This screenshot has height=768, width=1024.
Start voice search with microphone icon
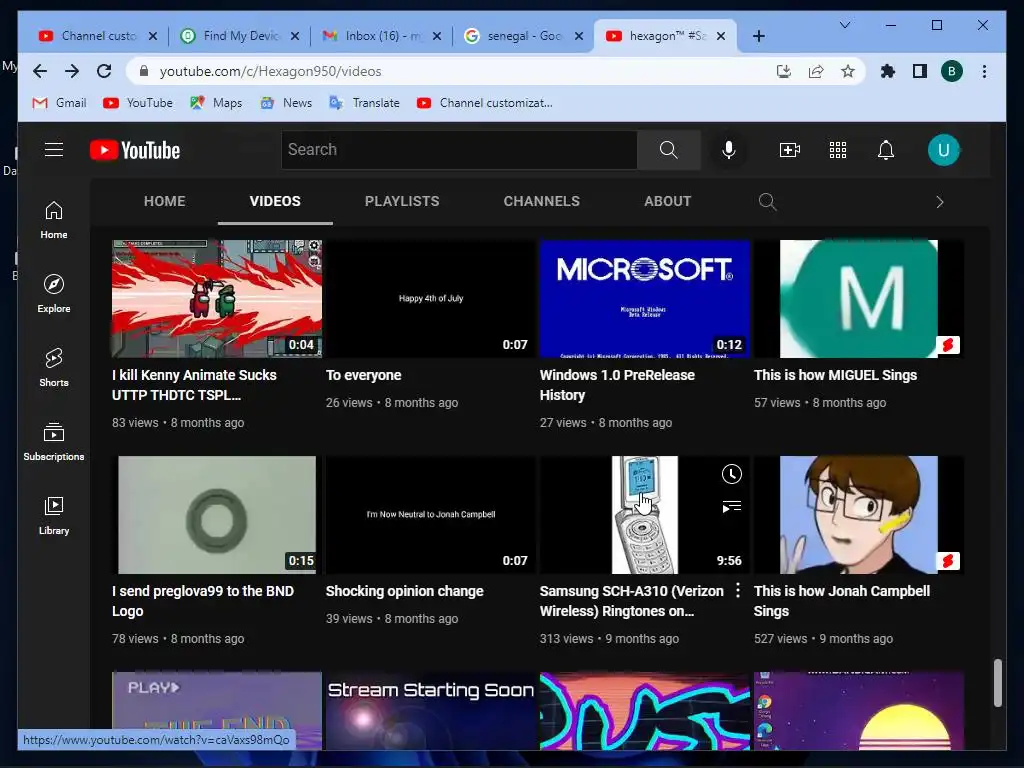[729, 150]
